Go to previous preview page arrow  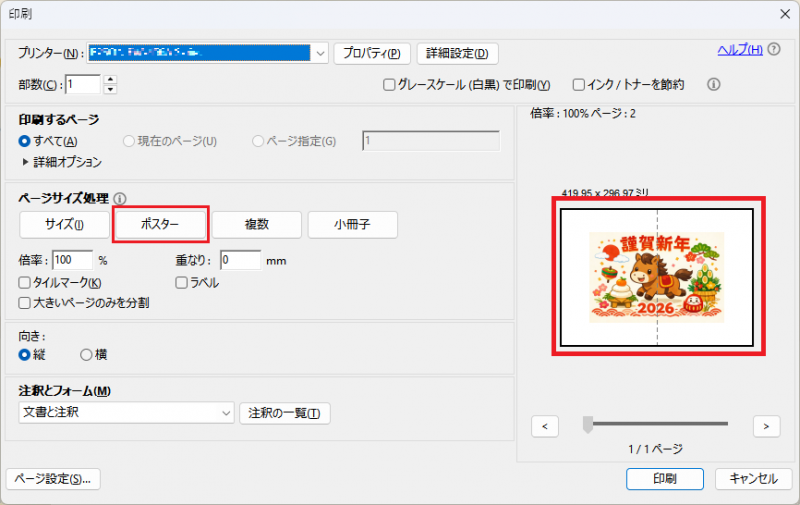coord(545,426)
